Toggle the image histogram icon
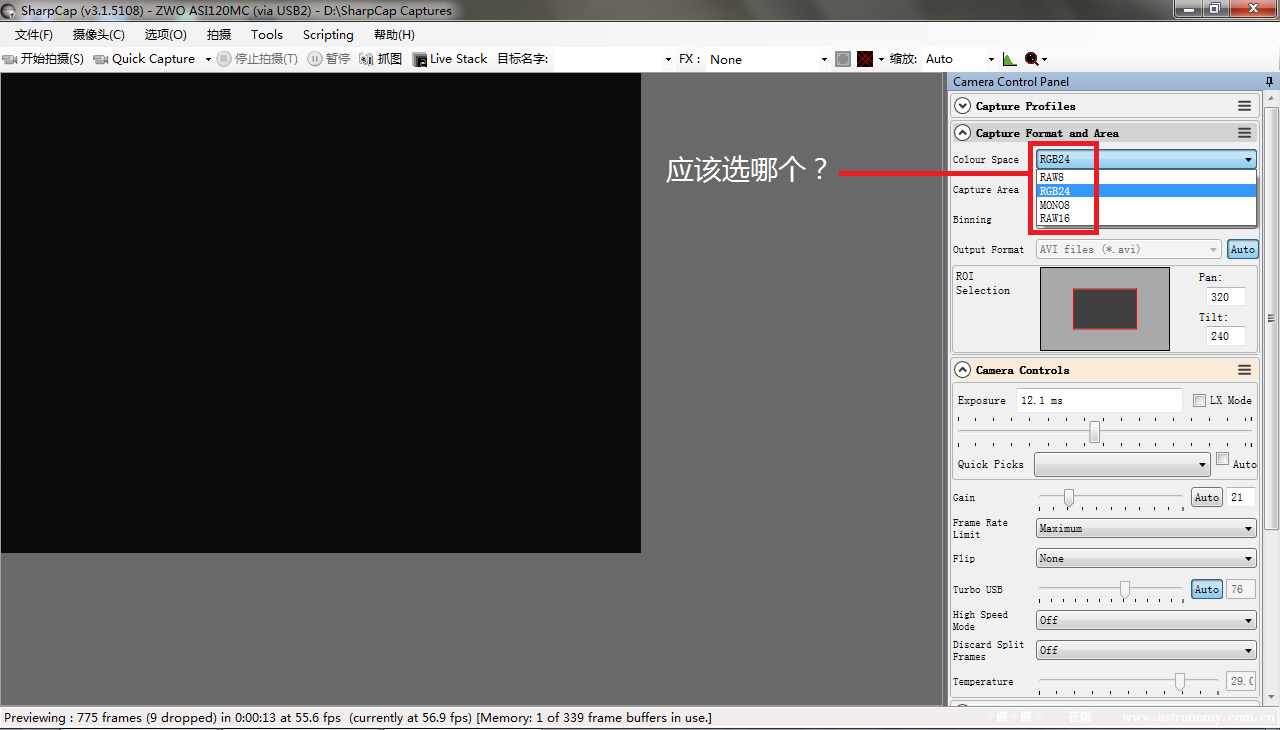Viewport: 1280px width, 730px height. click(1009, 59)
